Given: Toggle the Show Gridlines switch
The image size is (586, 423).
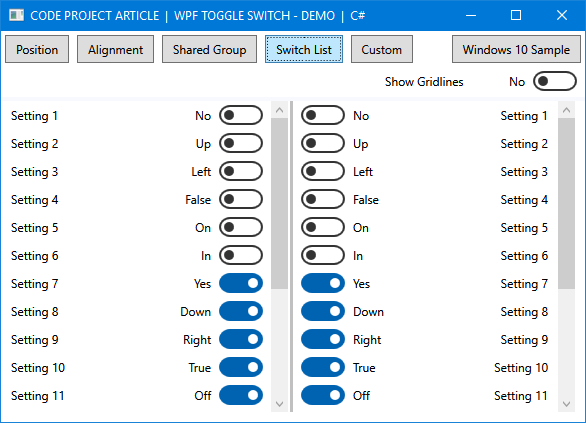Looking at the screenshot, I should (555, 81).
